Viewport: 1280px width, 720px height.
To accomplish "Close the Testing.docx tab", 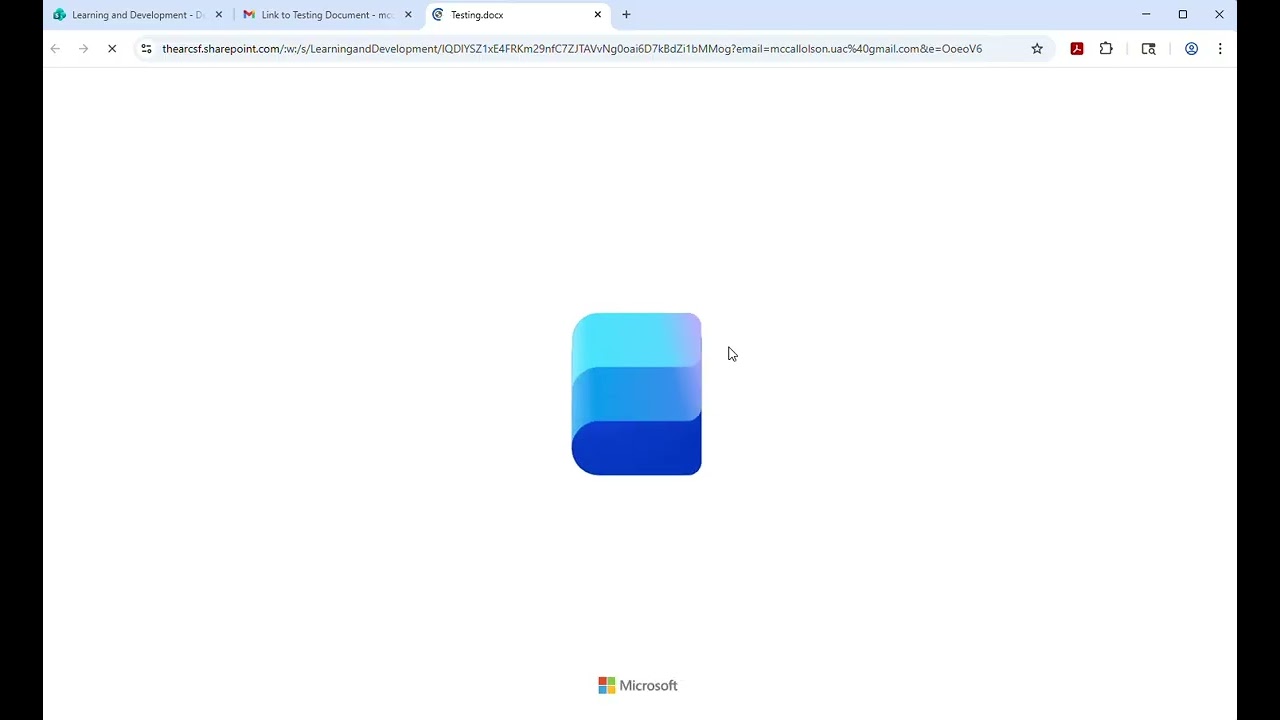I will point(598,15).
